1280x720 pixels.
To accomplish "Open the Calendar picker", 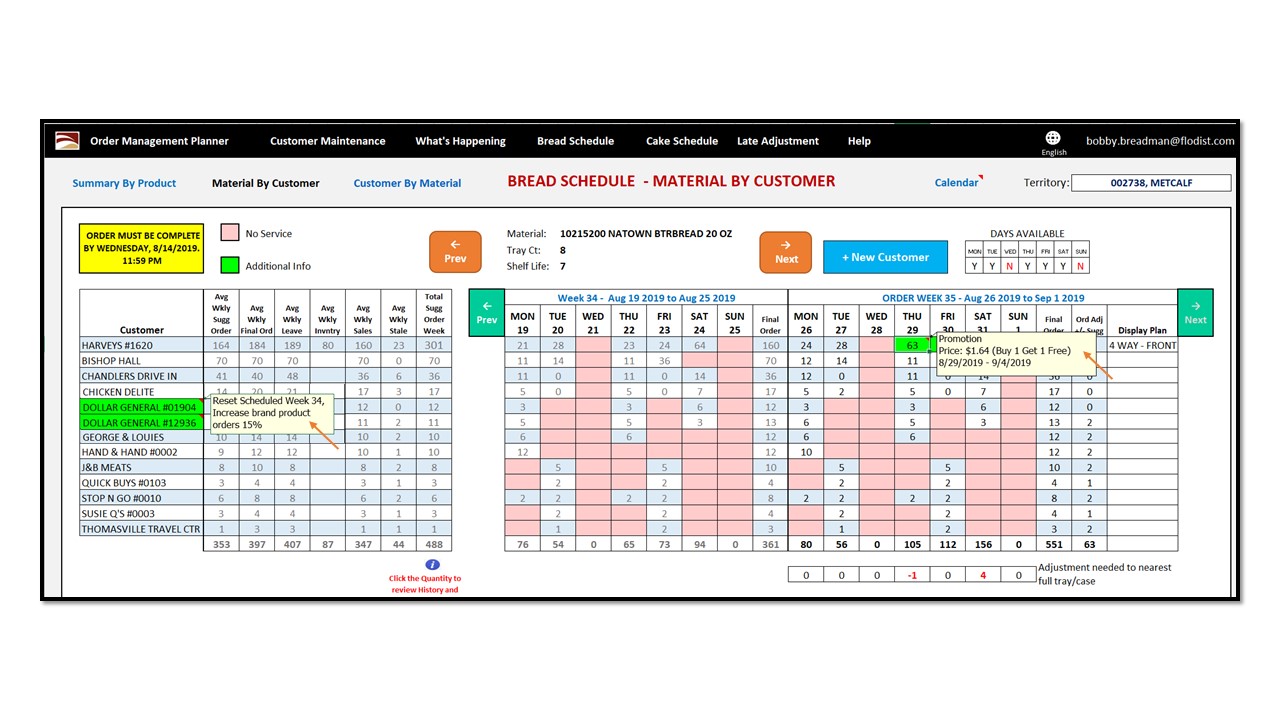I will 956,183.
